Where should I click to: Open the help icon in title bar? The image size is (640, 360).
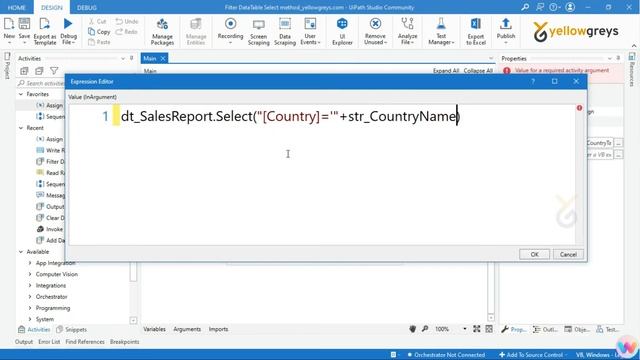coord(554,7)
